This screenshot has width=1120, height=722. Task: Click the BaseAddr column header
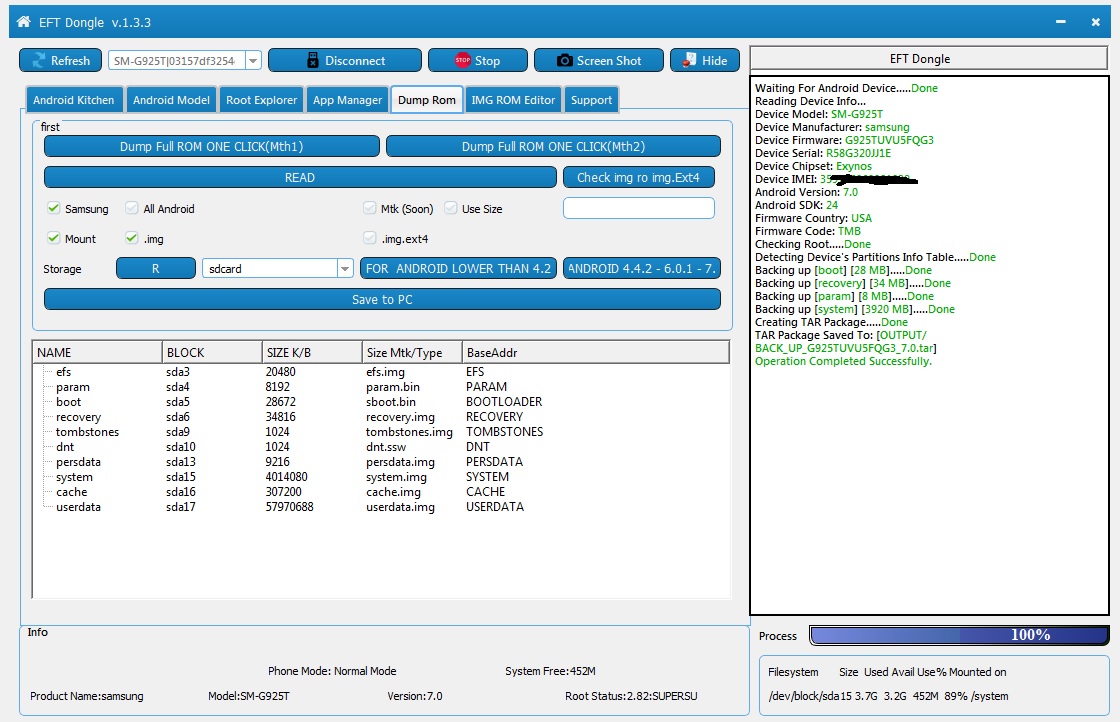596,352
